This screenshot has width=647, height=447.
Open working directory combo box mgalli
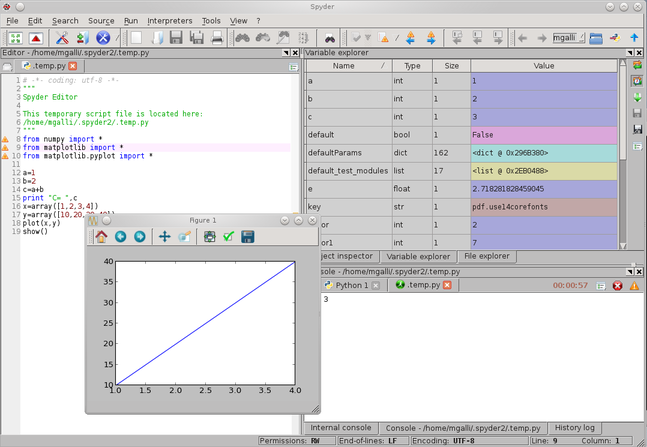(x=569, y=38)
